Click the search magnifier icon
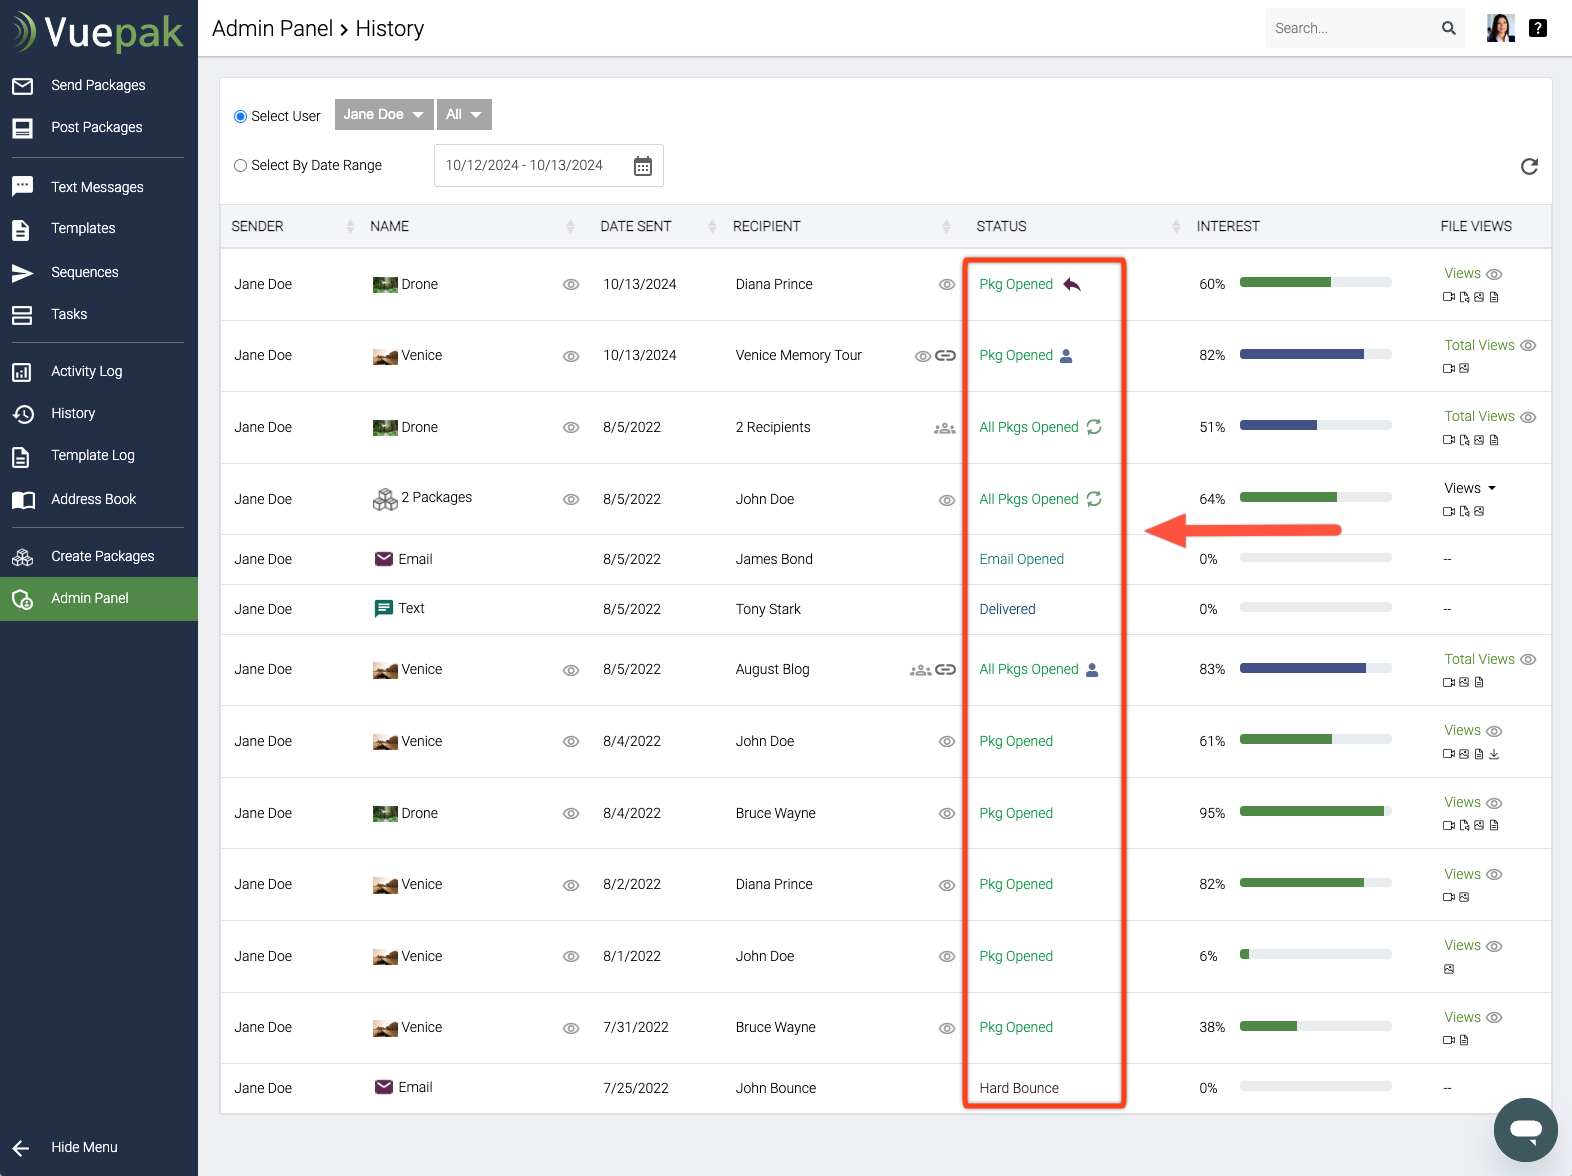 point(1448,28)
